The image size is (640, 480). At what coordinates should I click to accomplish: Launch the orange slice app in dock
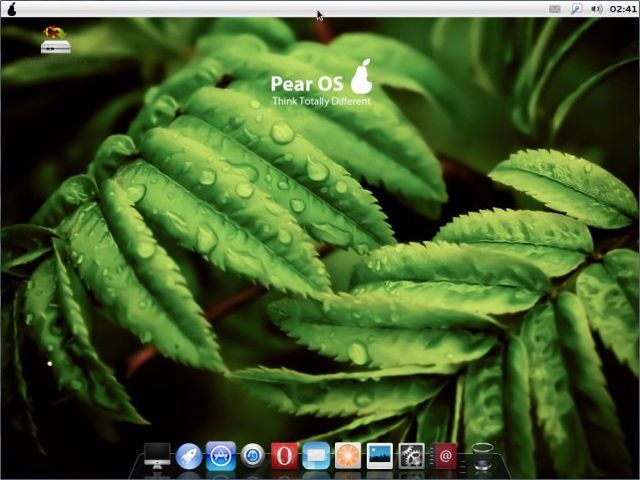coord(348,457)
